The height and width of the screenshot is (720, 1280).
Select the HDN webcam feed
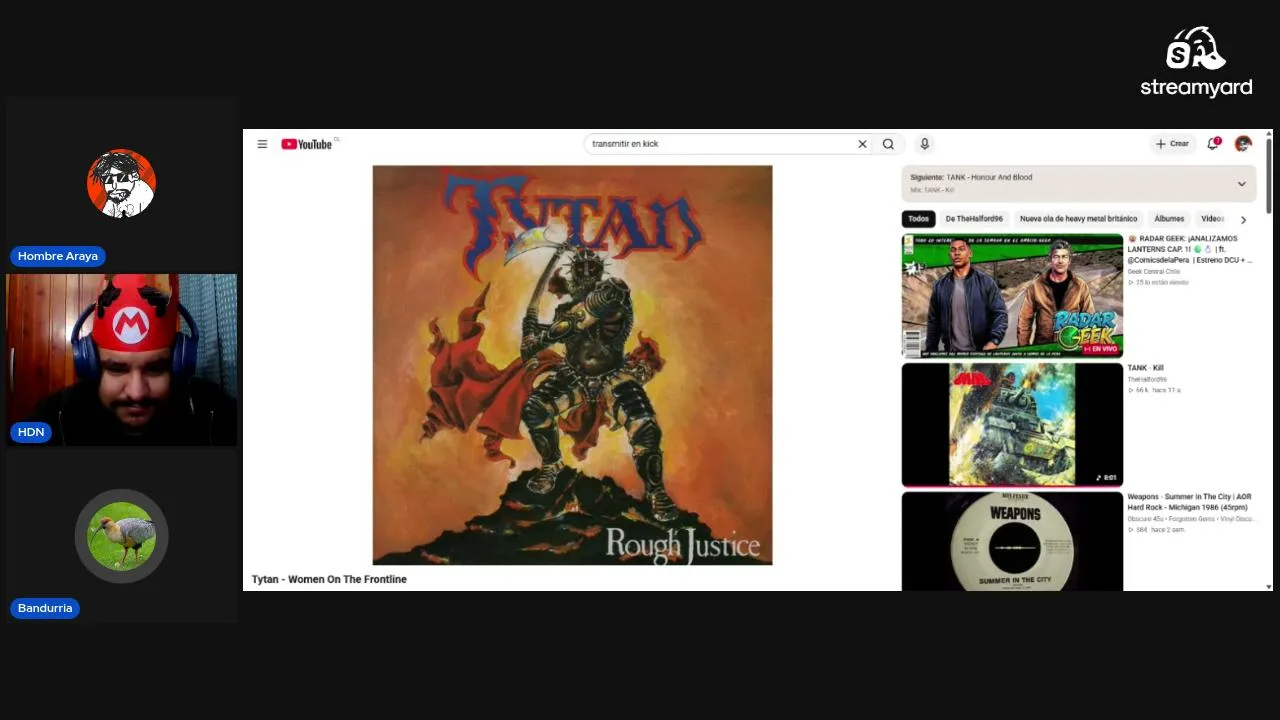point(122,360)
